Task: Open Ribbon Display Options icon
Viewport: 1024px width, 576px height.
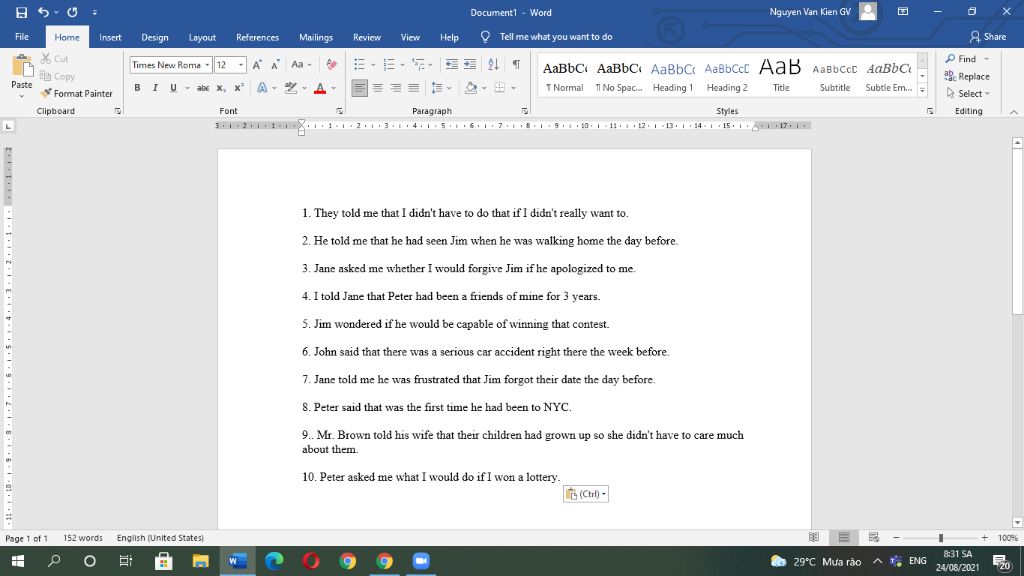Action: (903, 12)
